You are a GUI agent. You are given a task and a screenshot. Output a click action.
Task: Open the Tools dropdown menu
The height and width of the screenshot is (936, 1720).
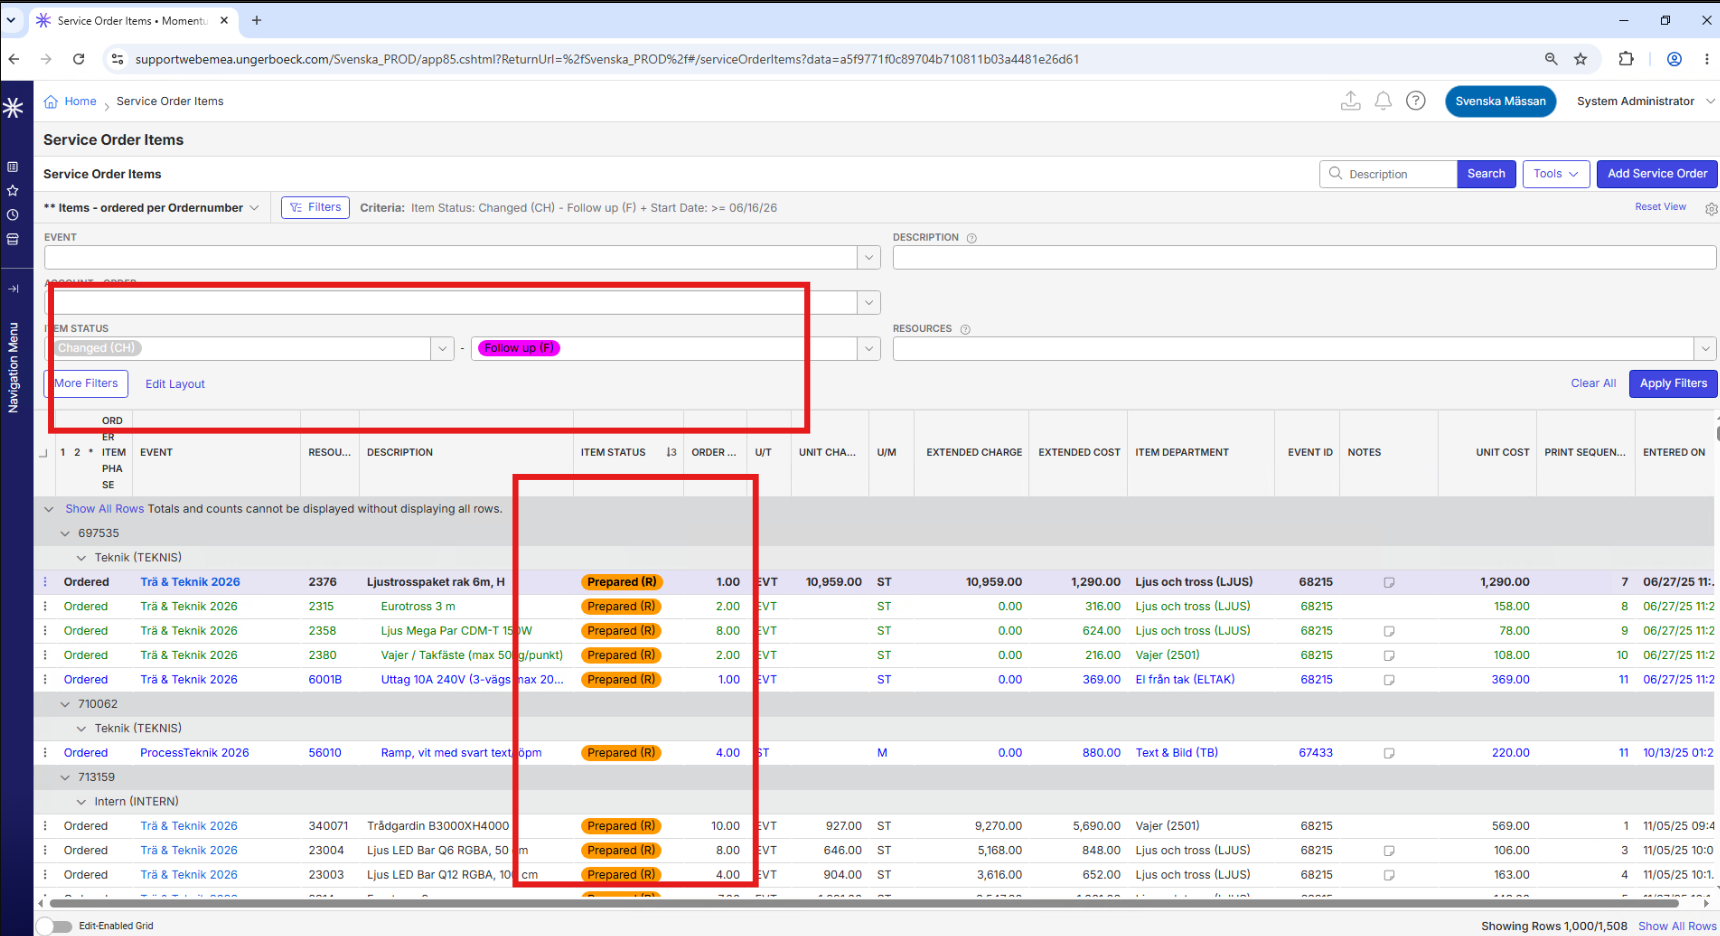click(x=1556, y=174)
